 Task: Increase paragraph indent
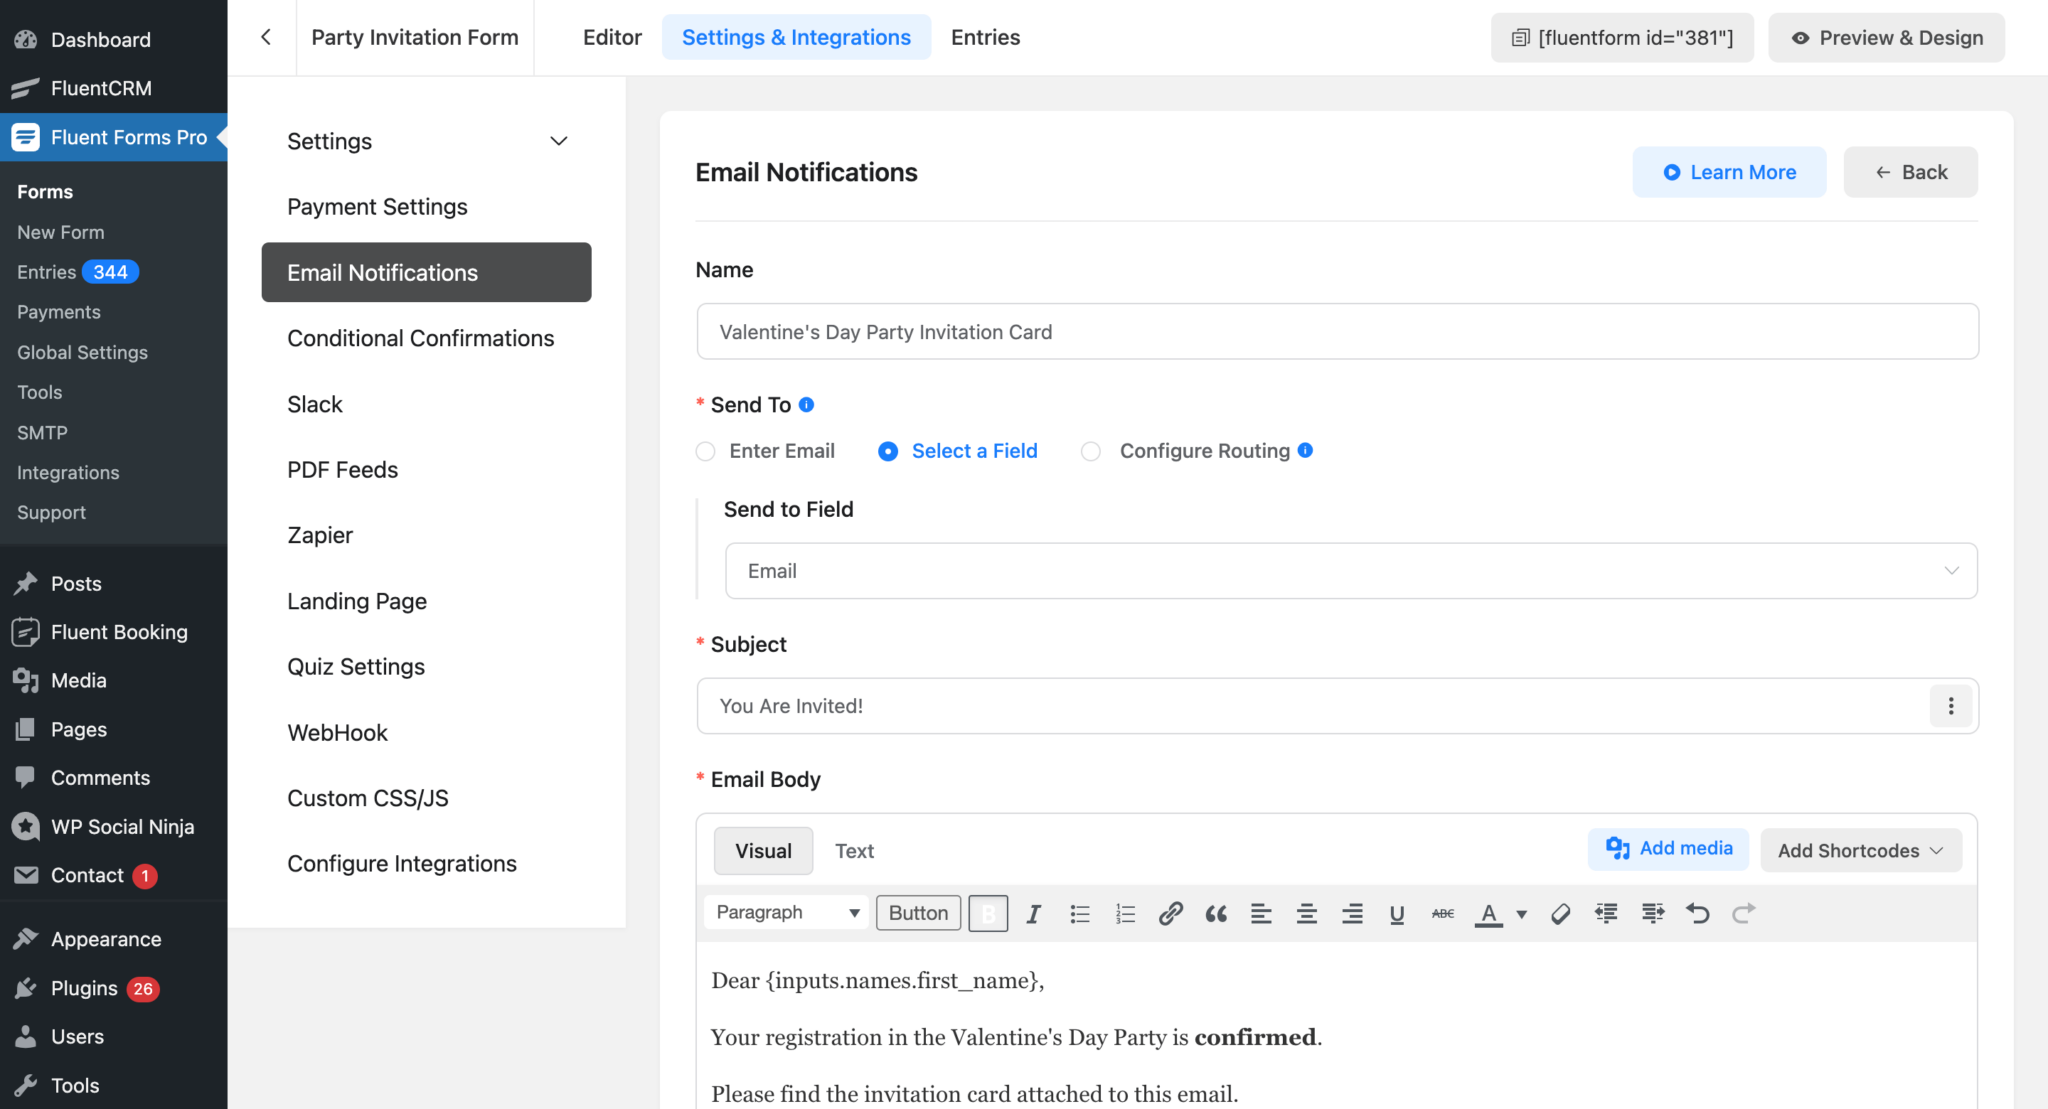pyautogui.click(x=1652, y=913)
